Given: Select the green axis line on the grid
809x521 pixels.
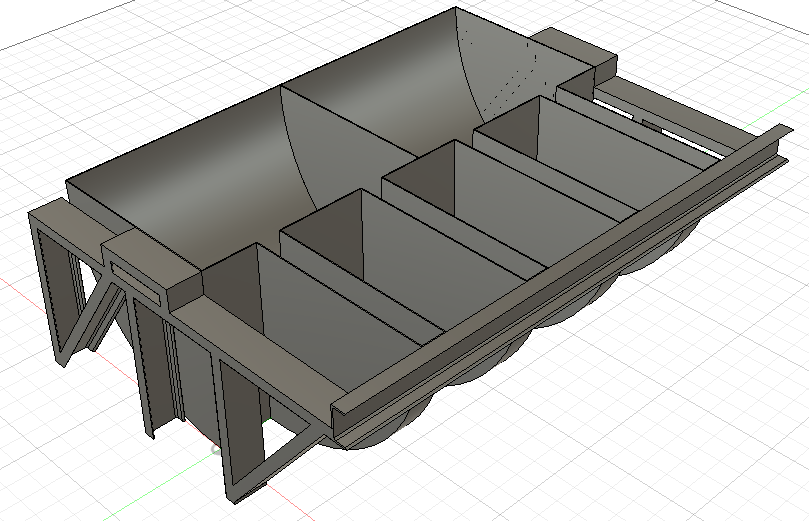Looking at the screenshot, I should (x=160, y=485).
